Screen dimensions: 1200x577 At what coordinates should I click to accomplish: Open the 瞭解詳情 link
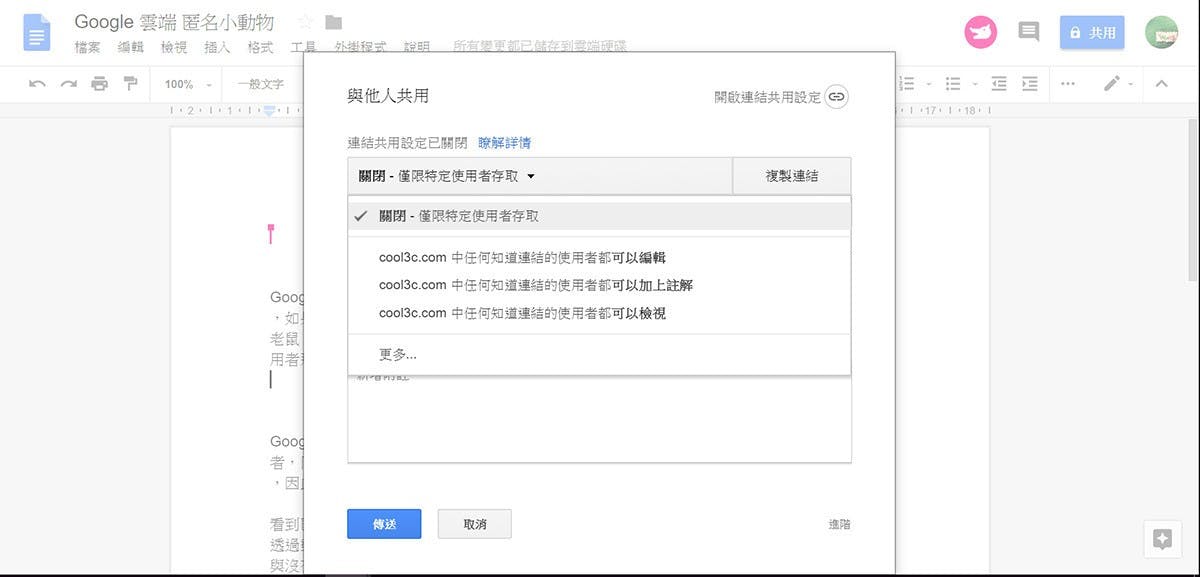505,143
